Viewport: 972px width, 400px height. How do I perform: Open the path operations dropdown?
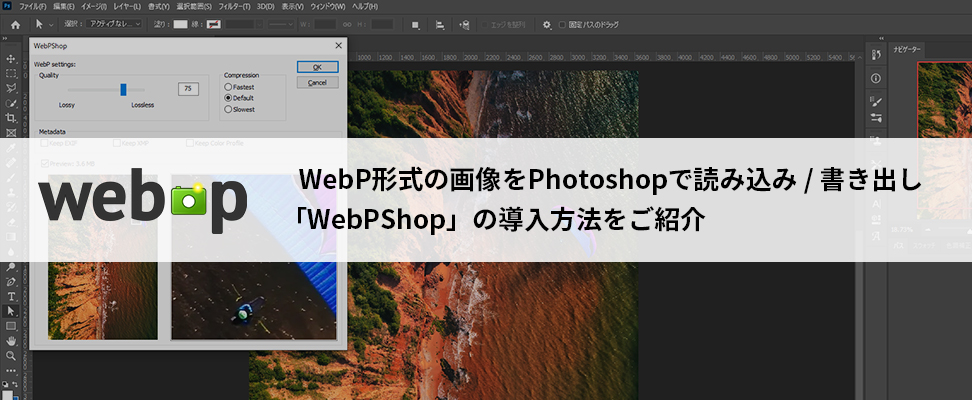coord(416,25)
